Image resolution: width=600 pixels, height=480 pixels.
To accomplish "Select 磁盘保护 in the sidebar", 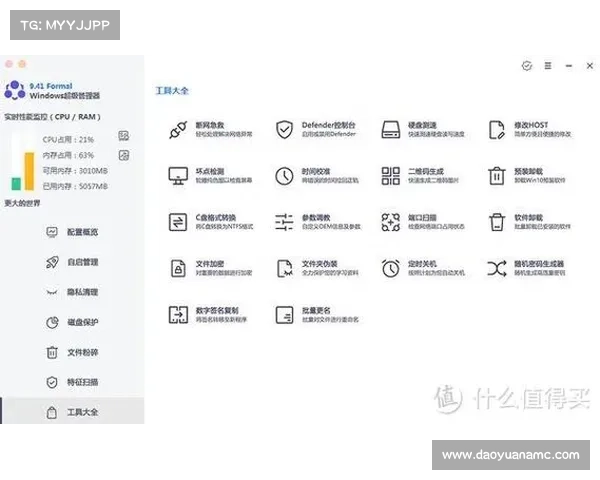I will click(x=72, y=322).
